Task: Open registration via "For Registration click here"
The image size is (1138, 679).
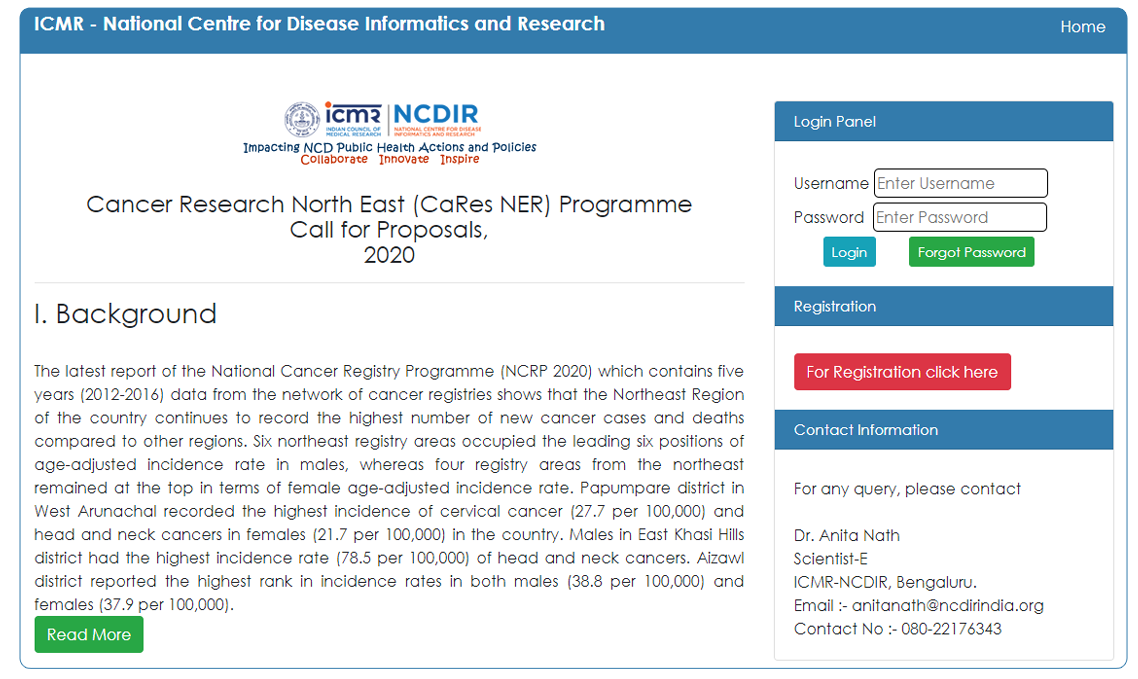Action: [x=902, y=371]
